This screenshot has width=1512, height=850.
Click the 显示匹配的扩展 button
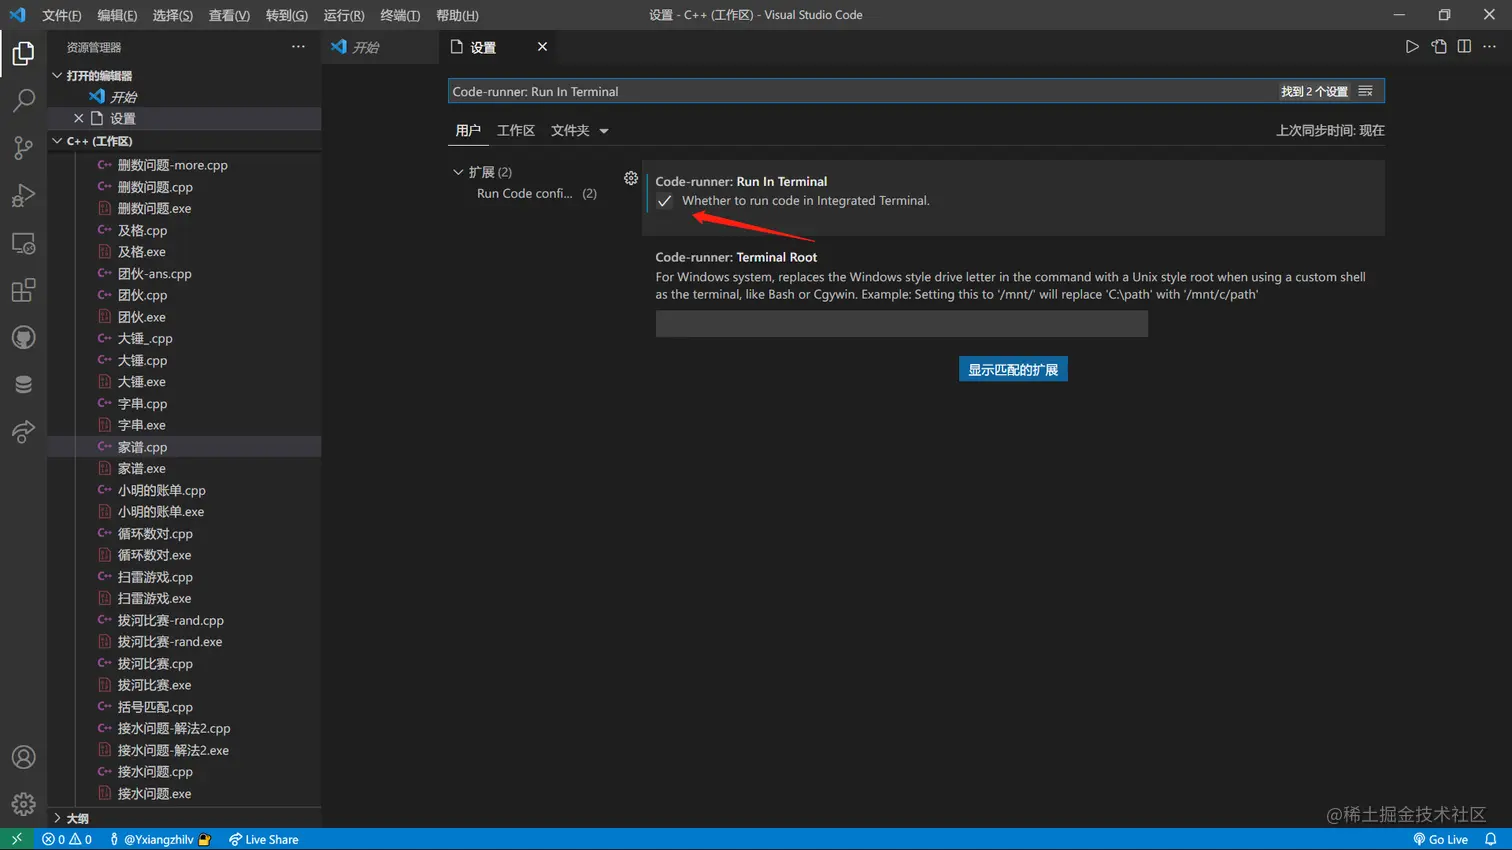tap(1013, 370)
